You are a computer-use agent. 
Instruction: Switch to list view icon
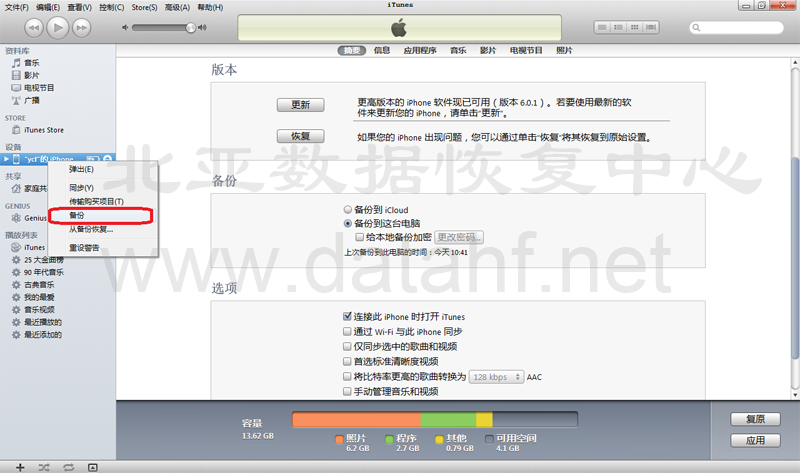[602, 27]
